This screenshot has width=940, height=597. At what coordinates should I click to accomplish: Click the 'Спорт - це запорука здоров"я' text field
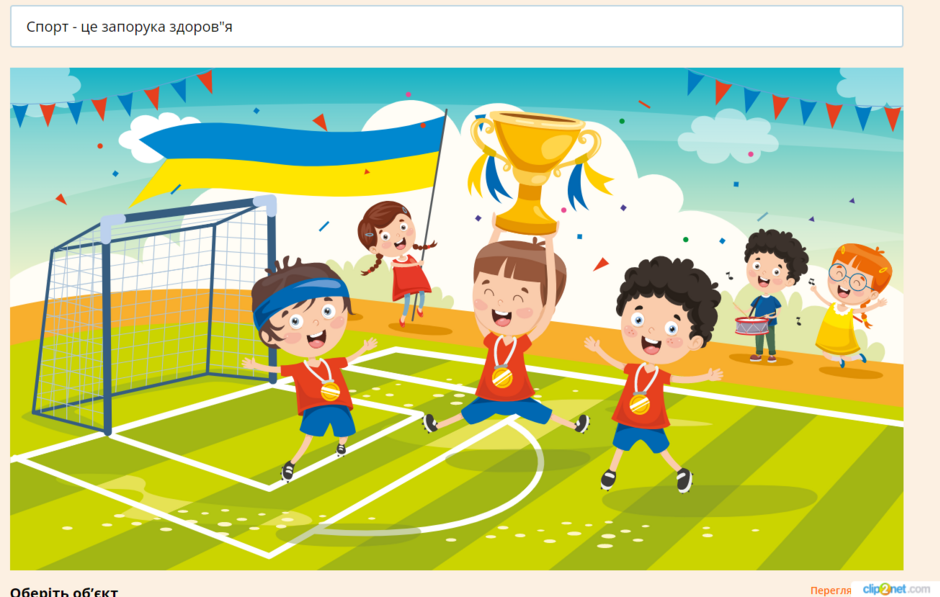(456, 26)
